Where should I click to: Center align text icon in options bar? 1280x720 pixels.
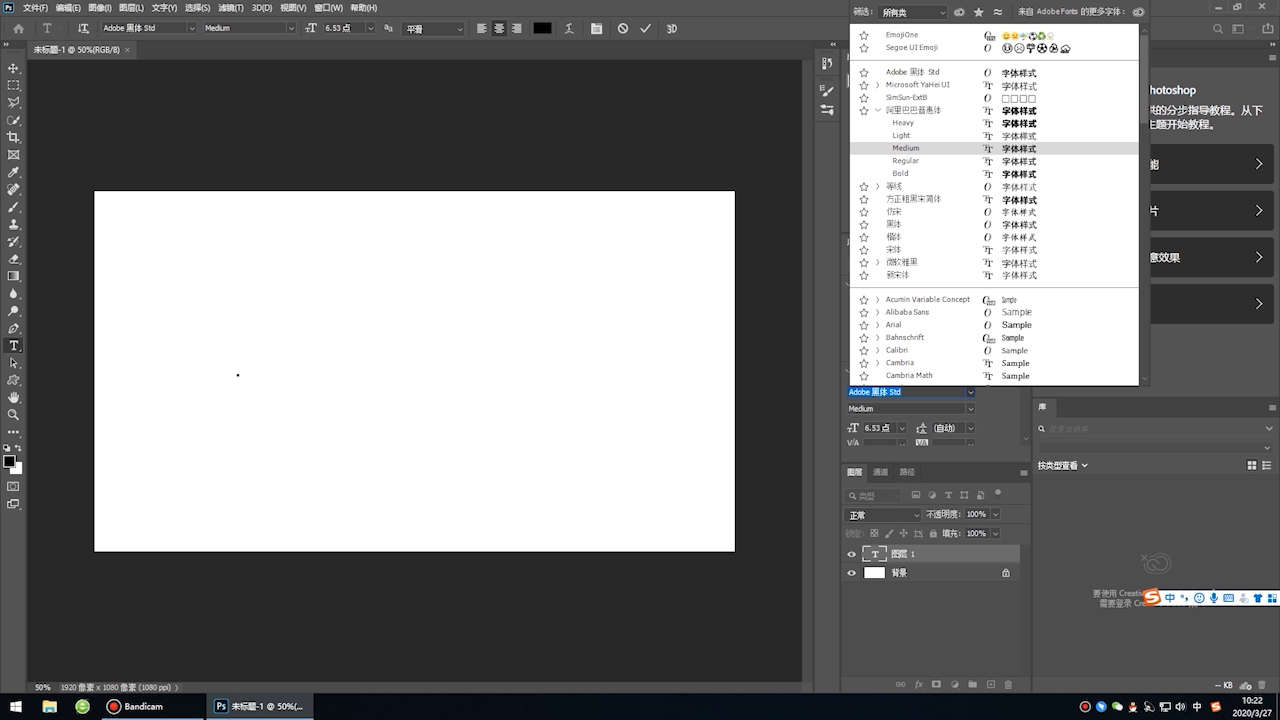click(x=499, y=28)
